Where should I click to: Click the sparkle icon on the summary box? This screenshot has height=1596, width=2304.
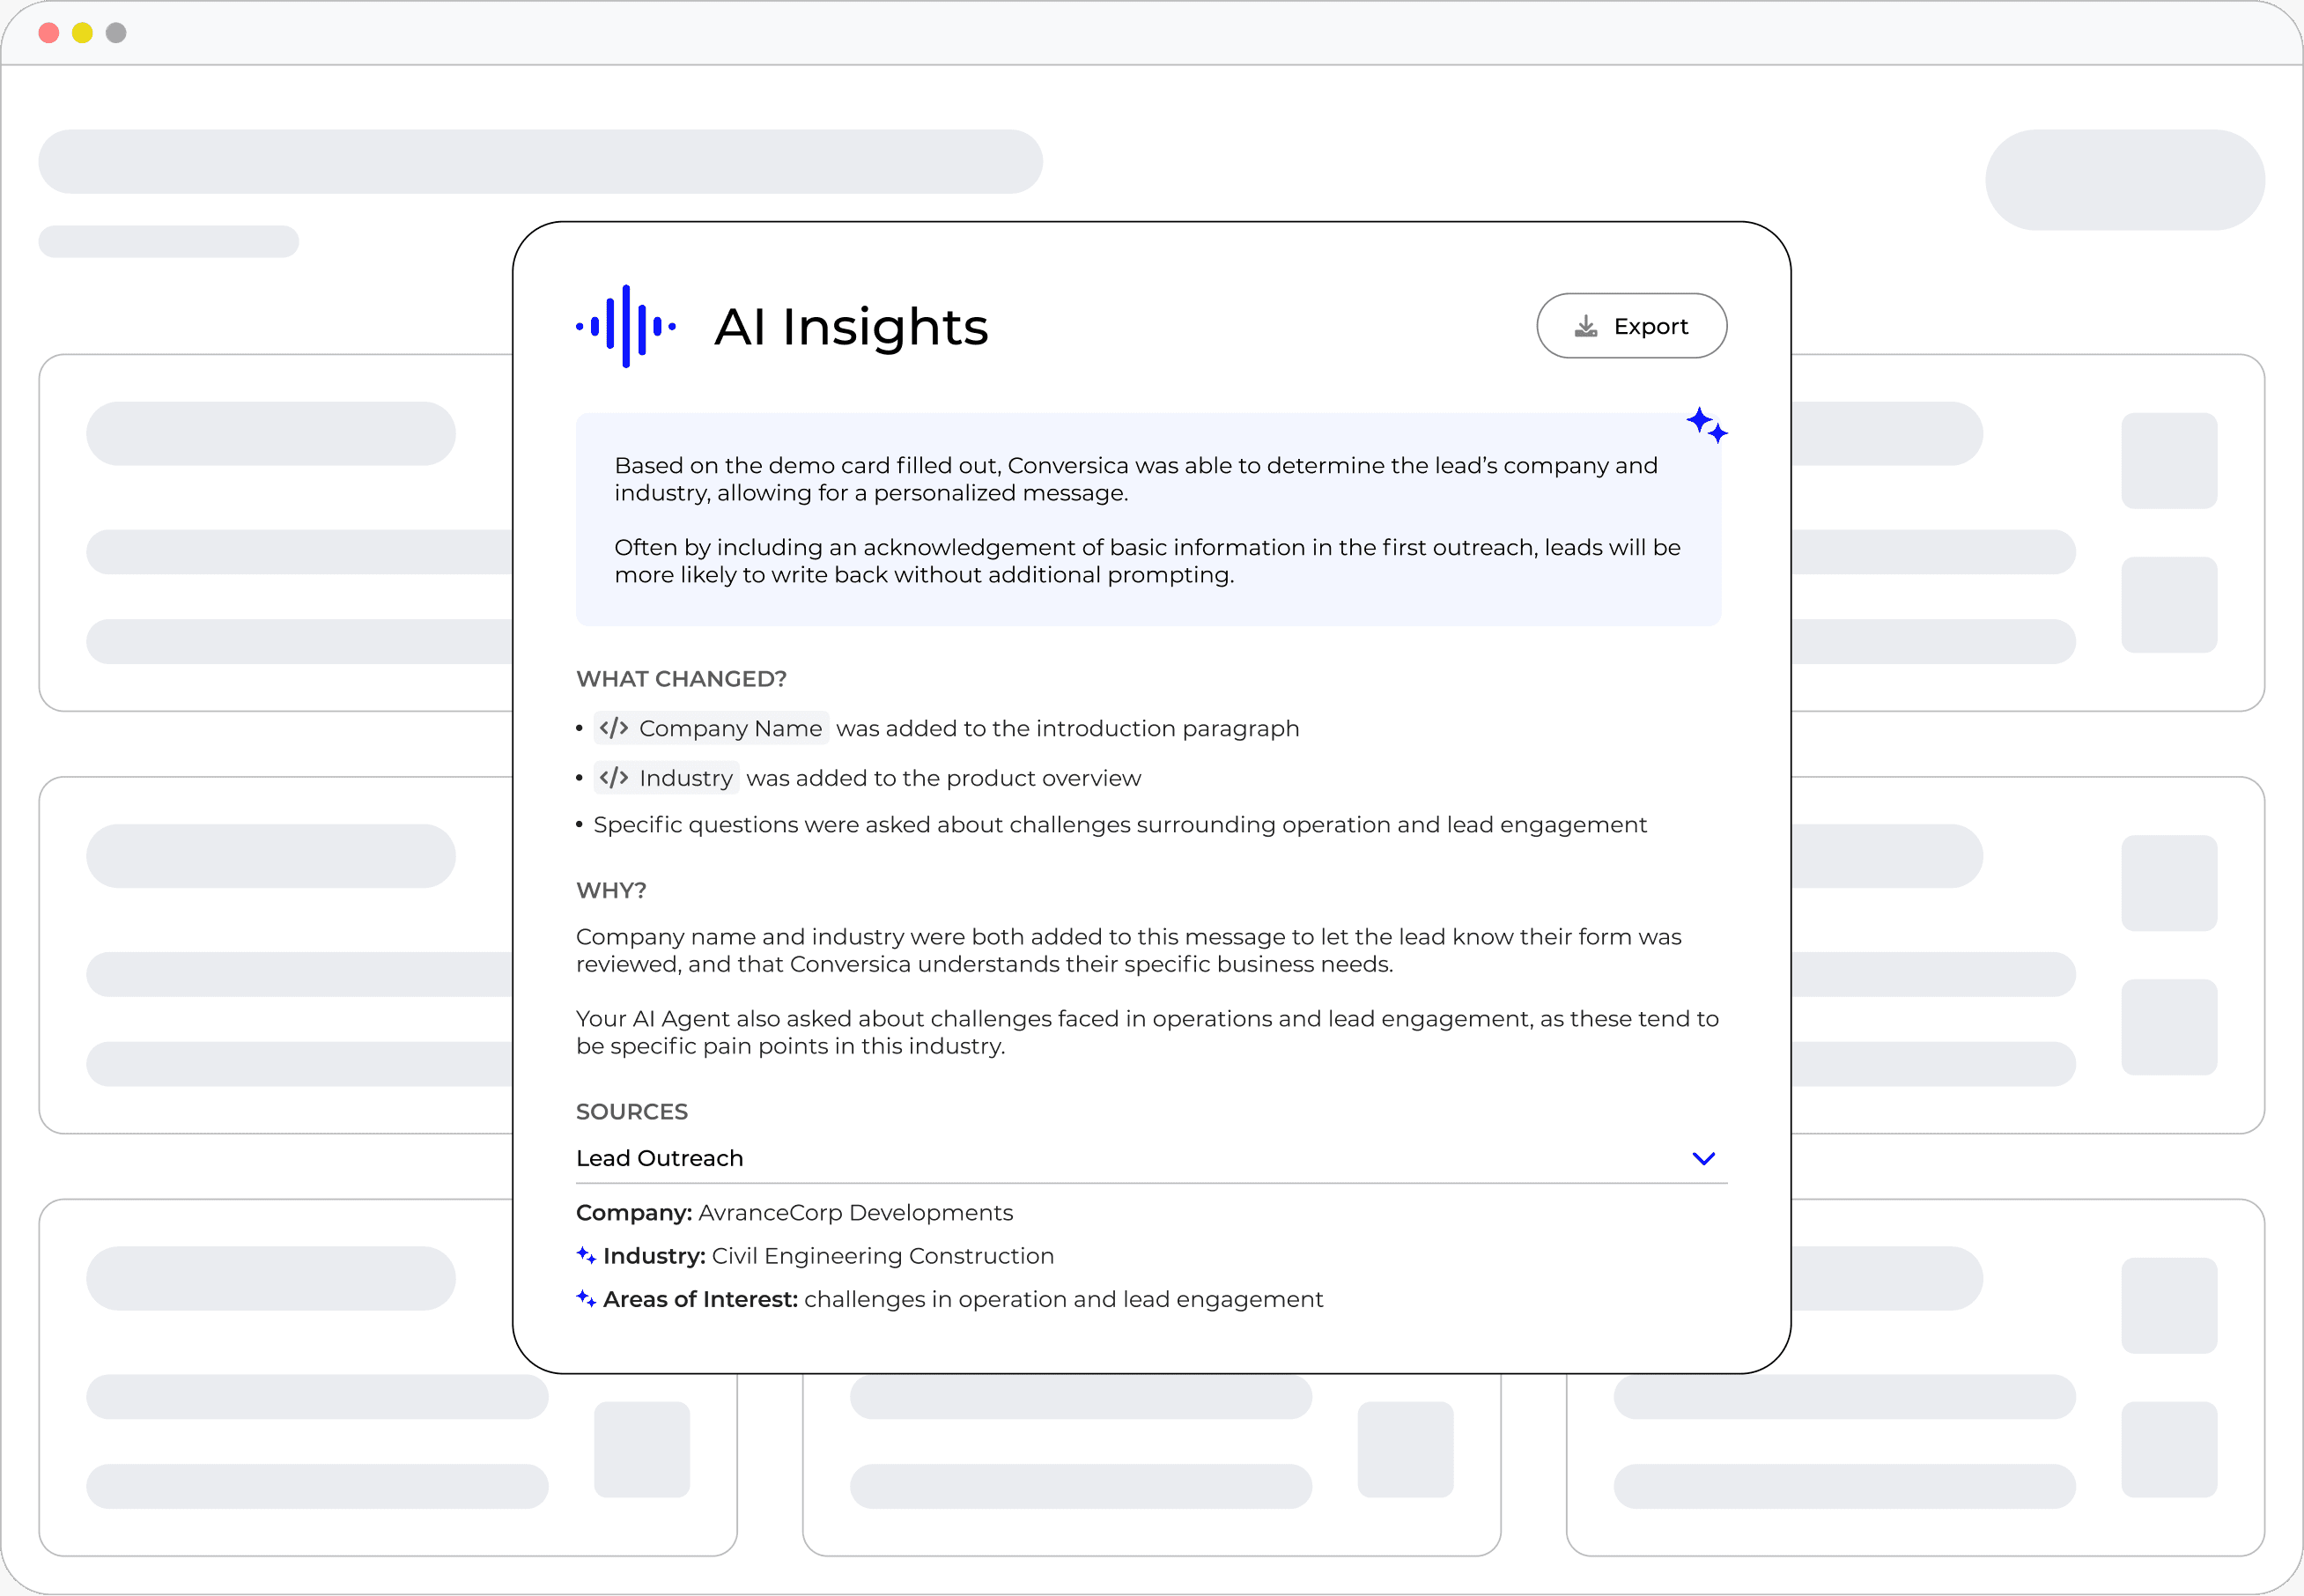pyautogui.click(x=1707, y=425)
